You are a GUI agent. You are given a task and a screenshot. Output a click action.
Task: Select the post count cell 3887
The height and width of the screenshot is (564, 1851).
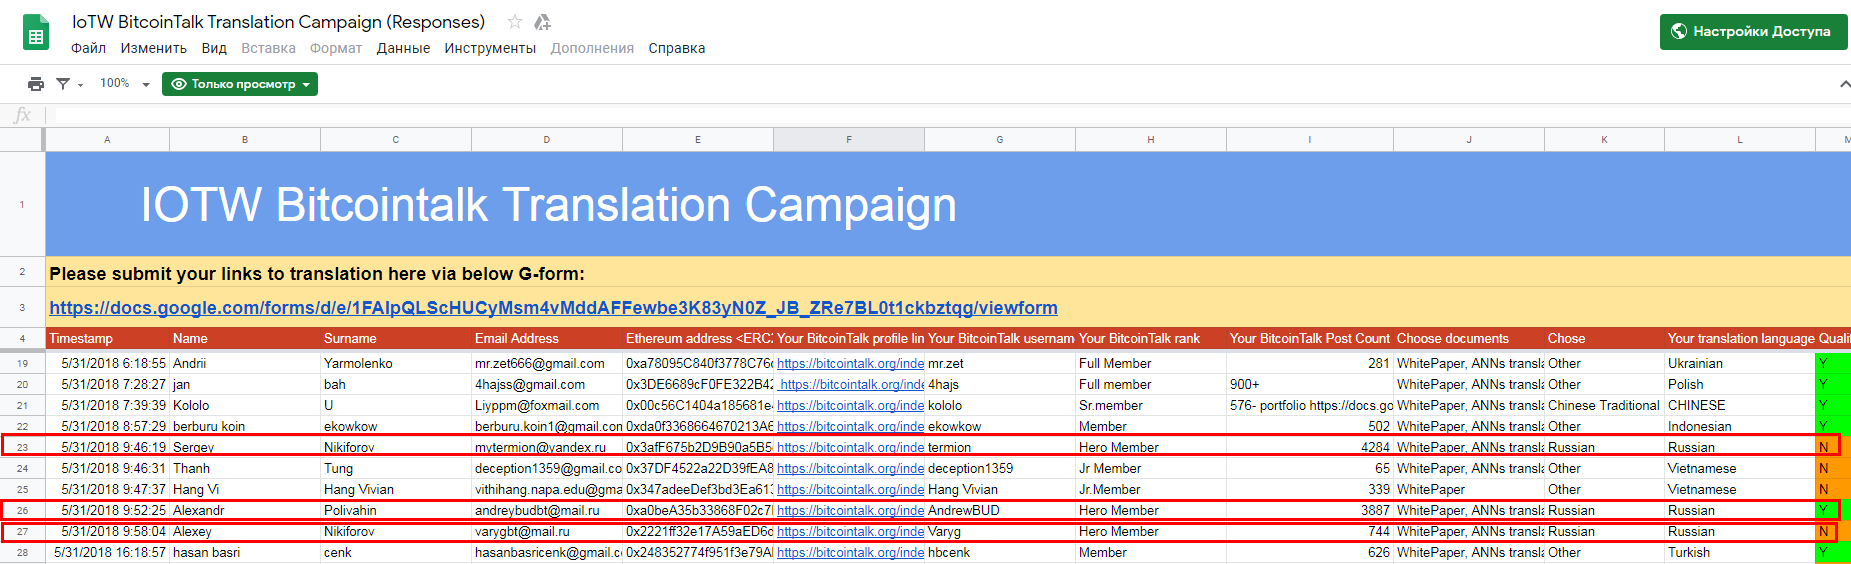(x=1309, y=510)
